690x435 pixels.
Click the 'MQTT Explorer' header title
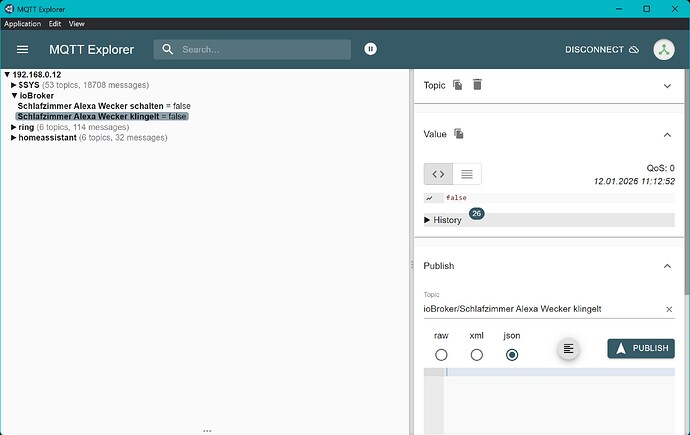coord(92,50)
